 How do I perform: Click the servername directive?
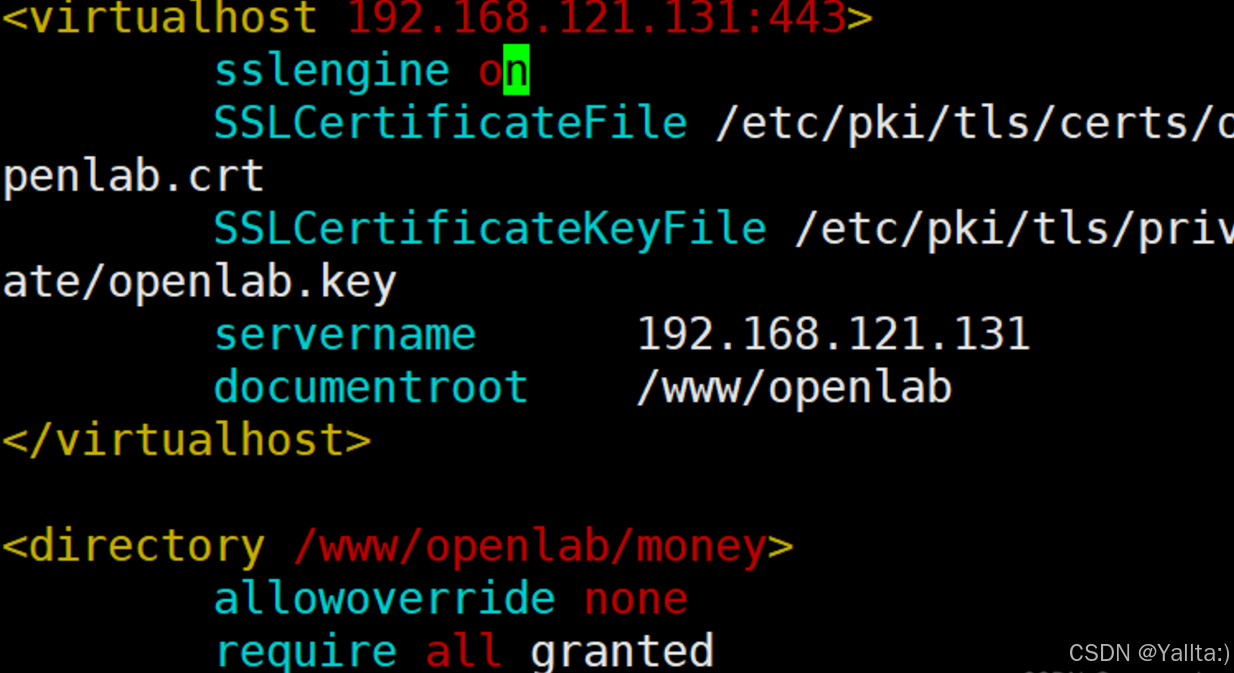tap(344, 333)
